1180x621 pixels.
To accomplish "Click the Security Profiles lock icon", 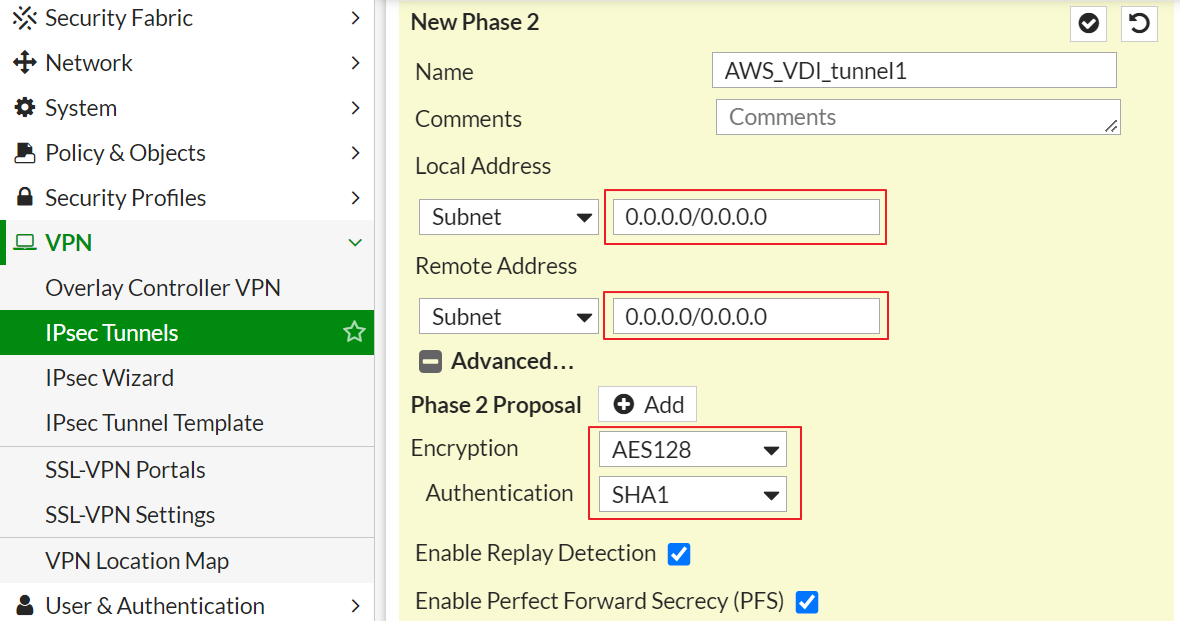I will click(25, 198).
